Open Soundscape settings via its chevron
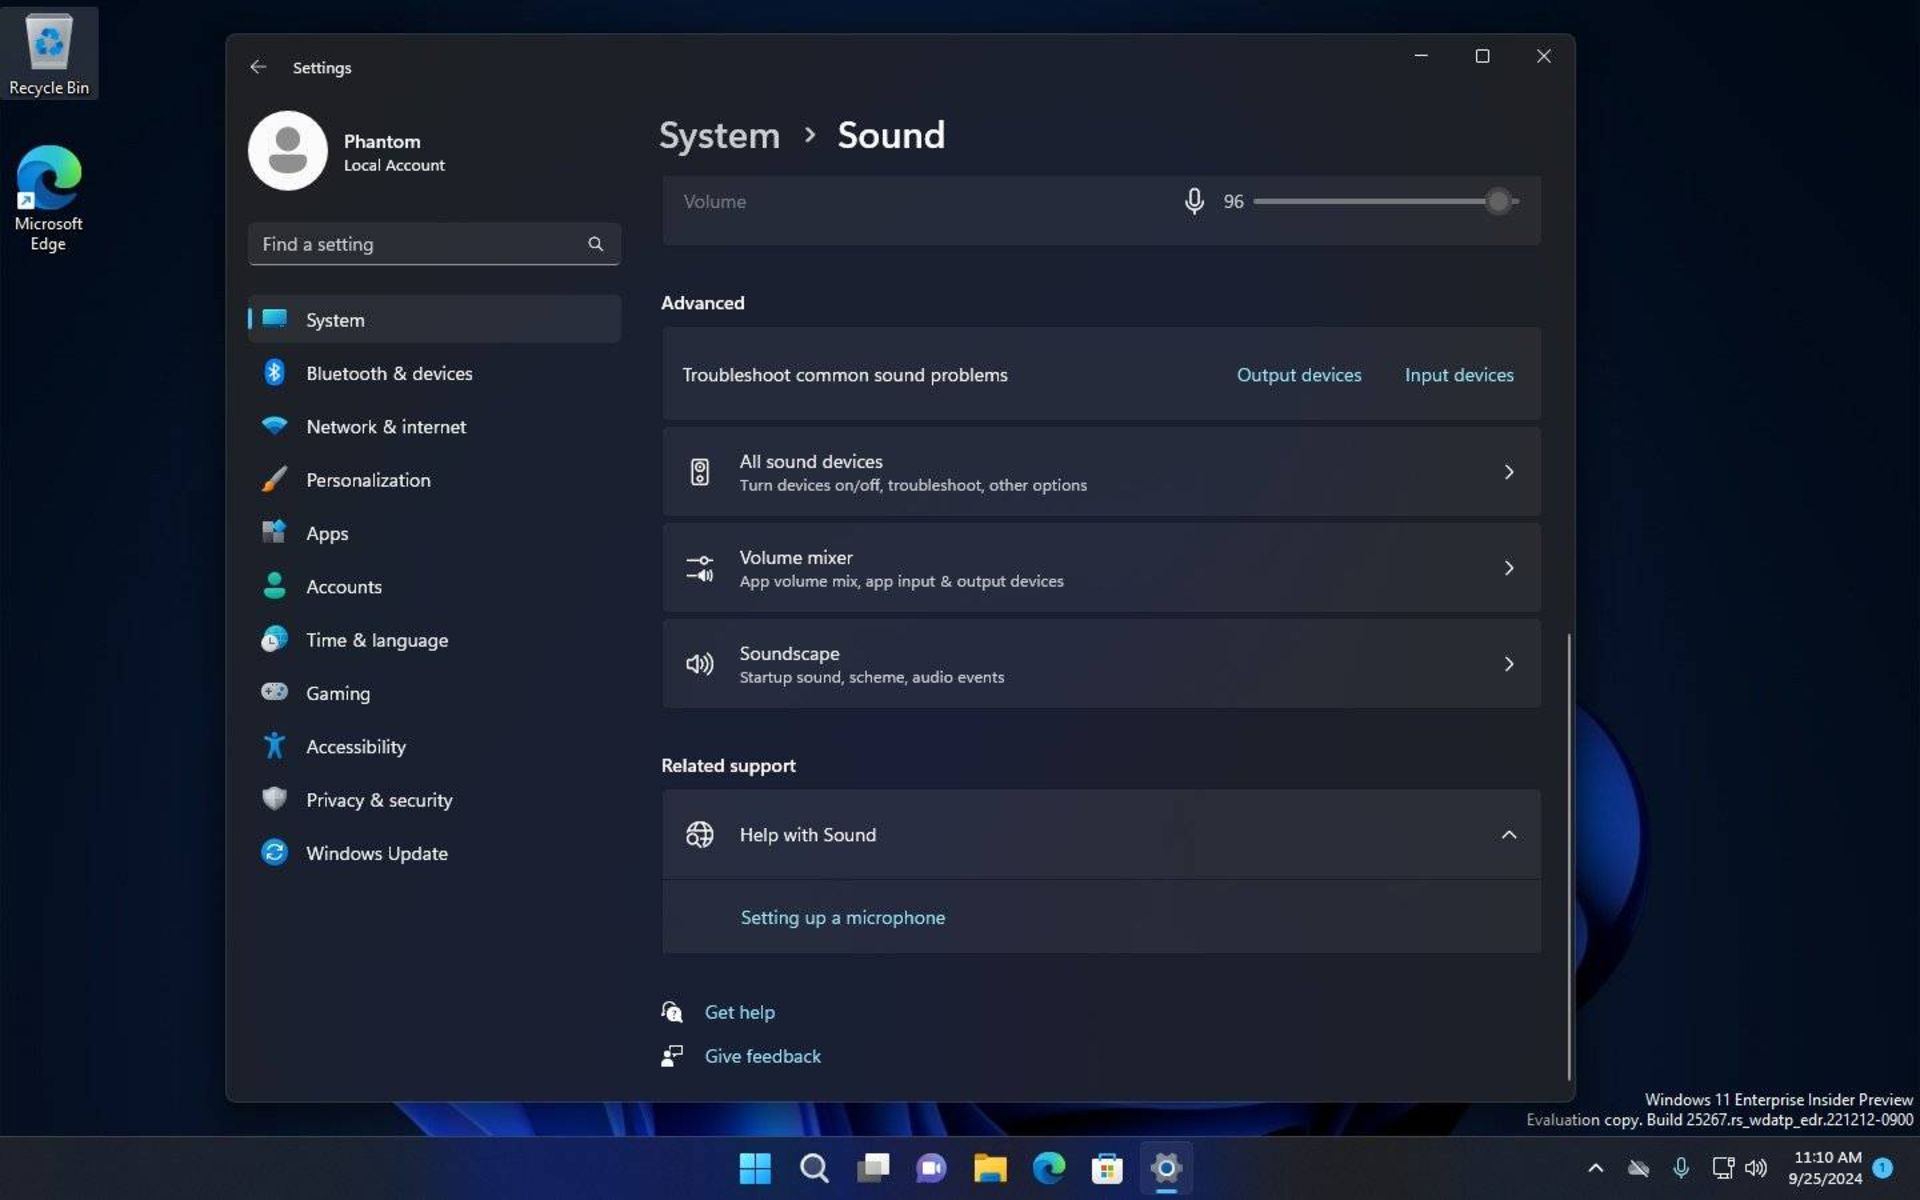Image resolution: width=1920 pixels, height=1200 pixels. (x=1508, y=663)
